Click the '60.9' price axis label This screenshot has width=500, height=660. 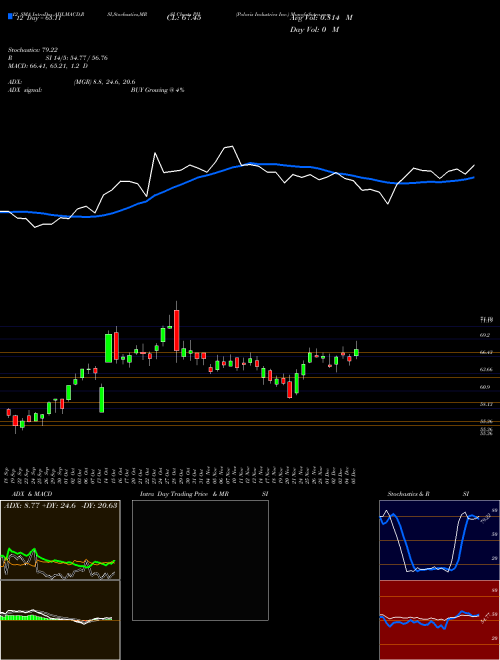pyautogui.click(x=485, y=387)
